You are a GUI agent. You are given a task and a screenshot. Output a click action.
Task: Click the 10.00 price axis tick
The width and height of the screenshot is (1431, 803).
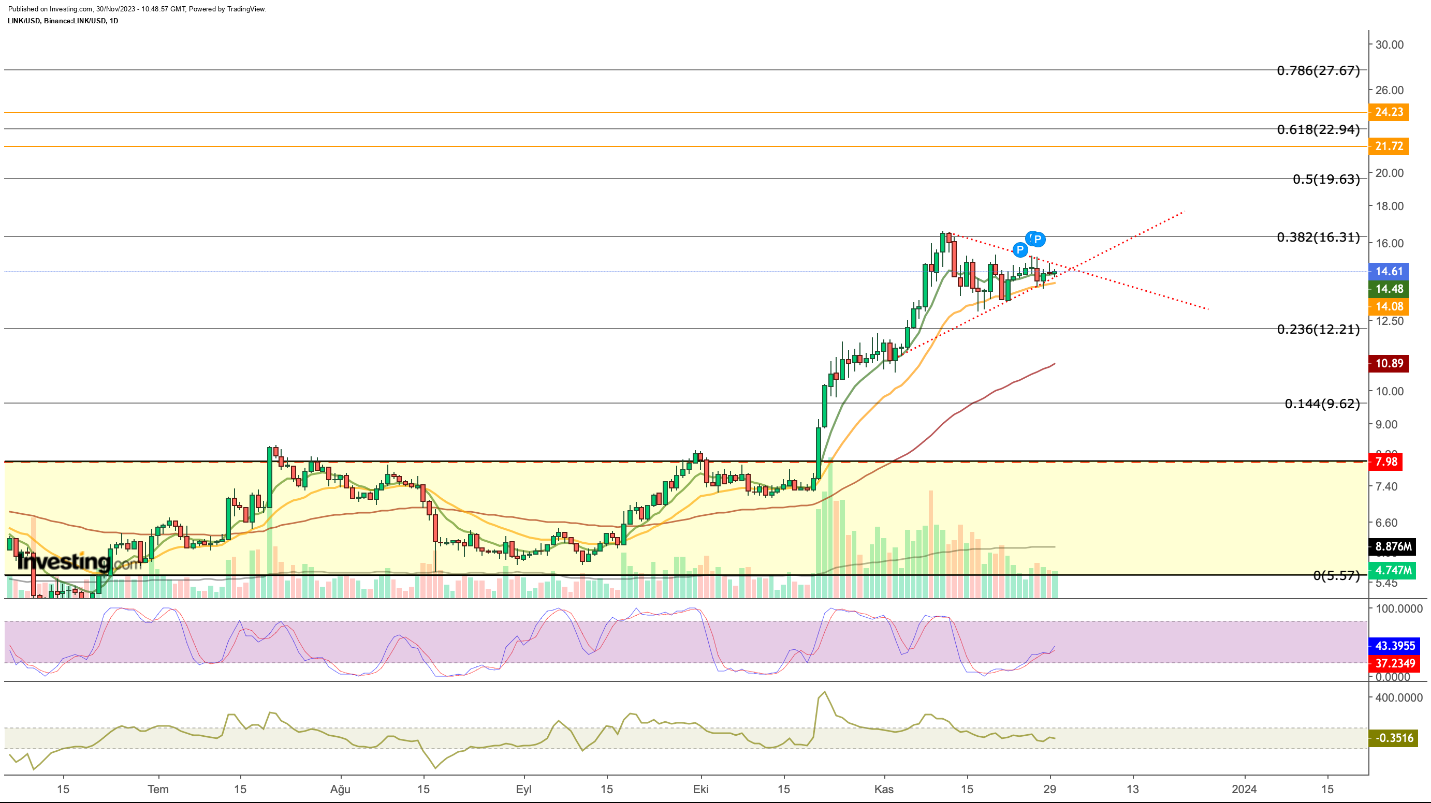(x=1391, y=391)
